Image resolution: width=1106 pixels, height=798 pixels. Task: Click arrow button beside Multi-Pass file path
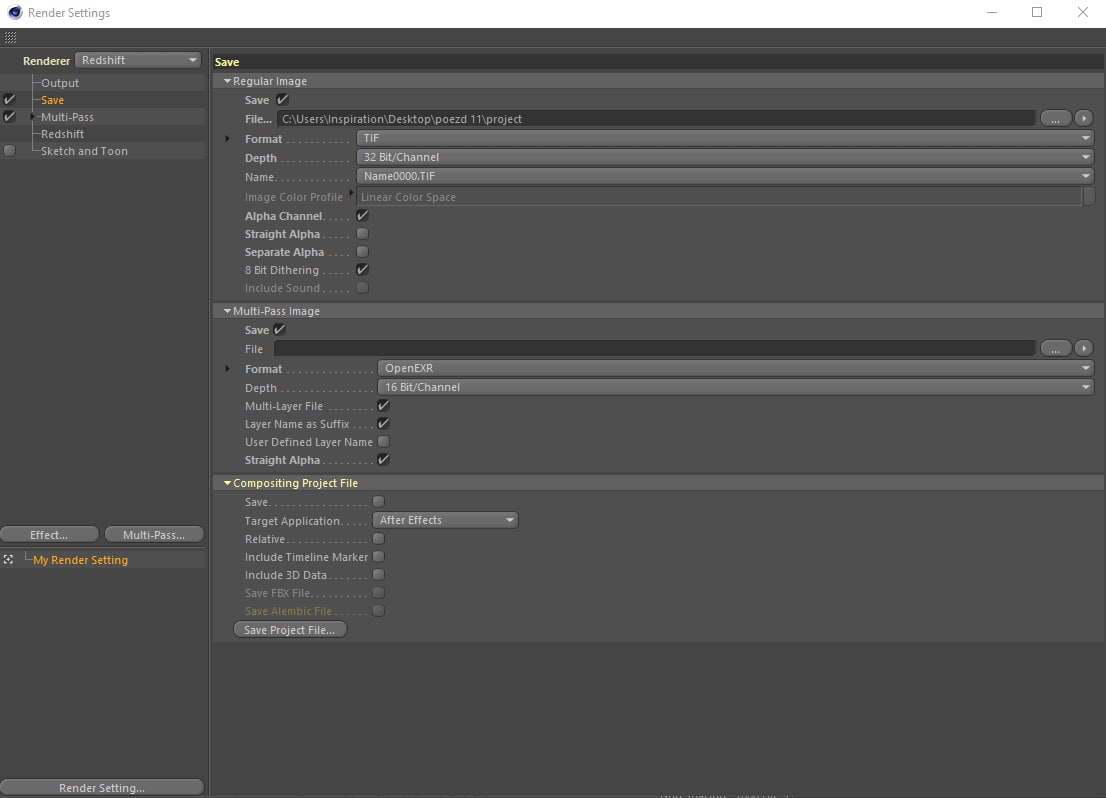click(x=1083, y=348)
